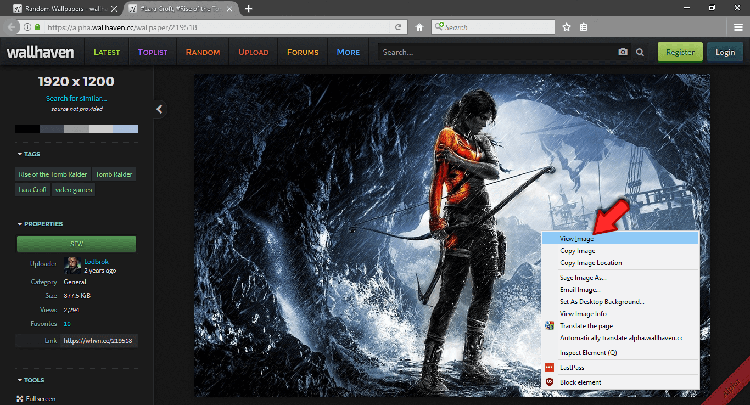
Task: Choose Automatically translate alpha.wallhaven.cc
Action: click(620, 338)
